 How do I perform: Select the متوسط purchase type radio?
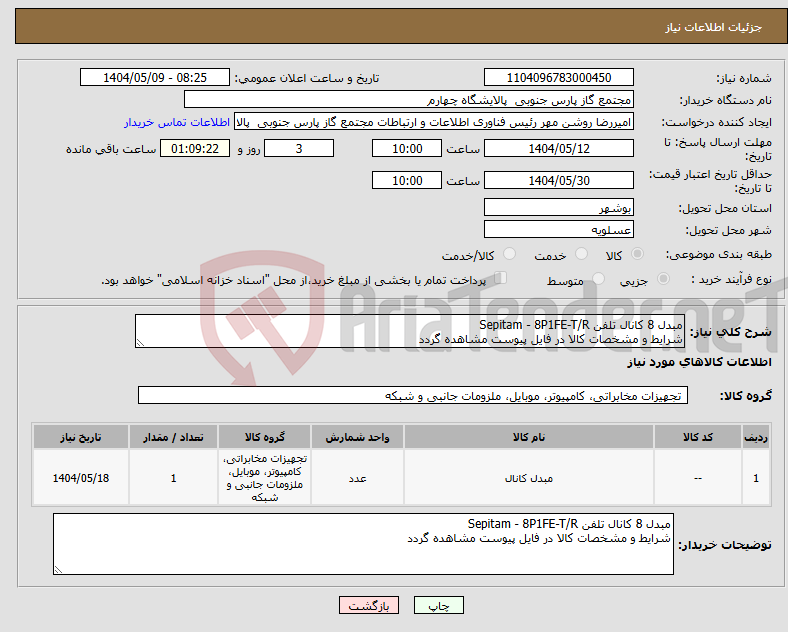pyautogui.click(x=598, y=279)
